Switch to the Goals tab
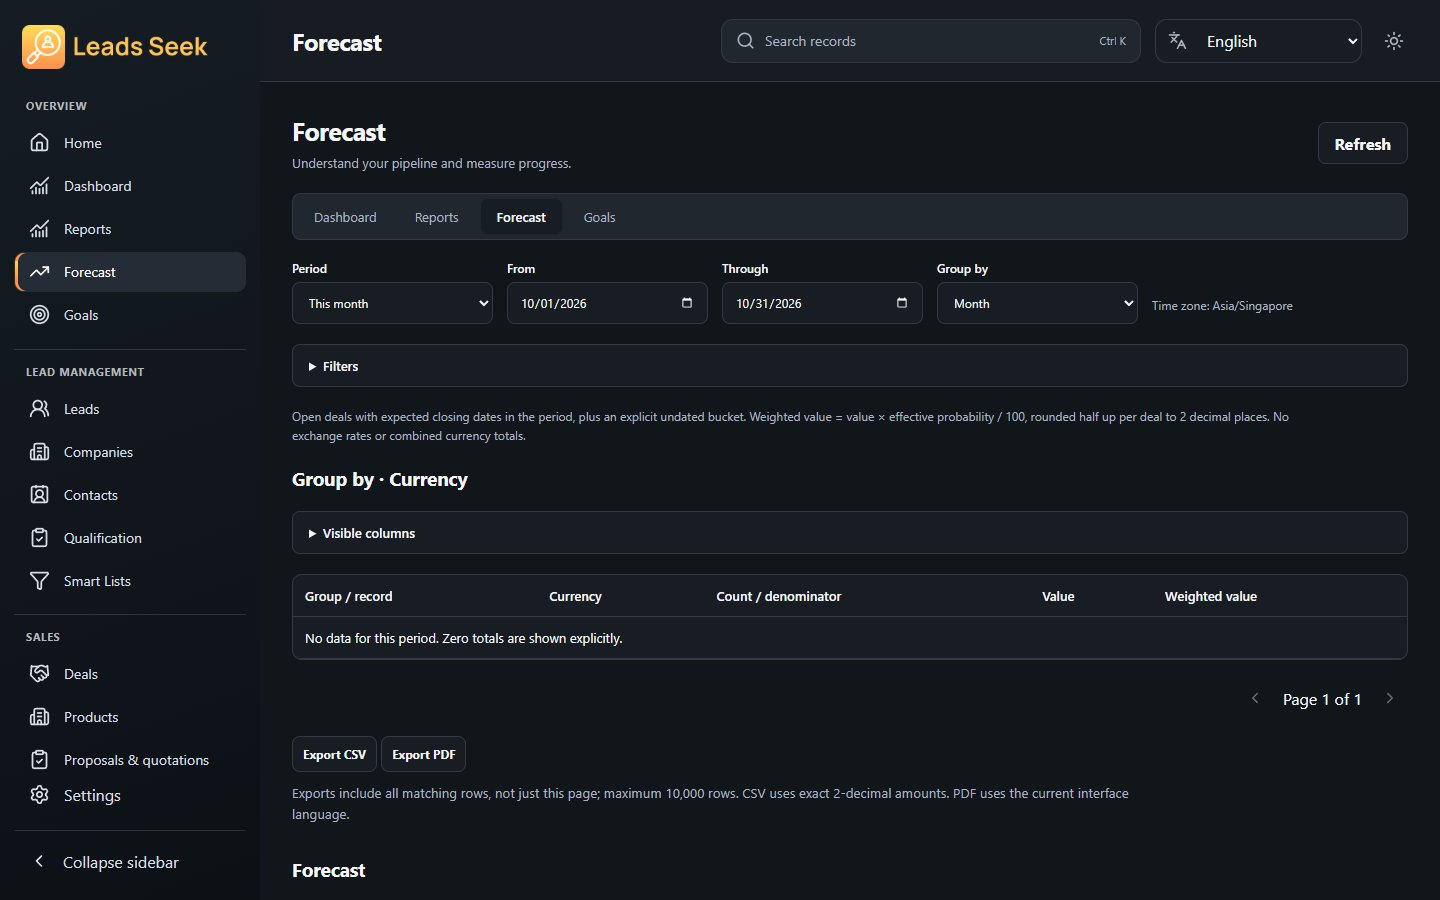The image size is (1440, 900). coord(599,217)
